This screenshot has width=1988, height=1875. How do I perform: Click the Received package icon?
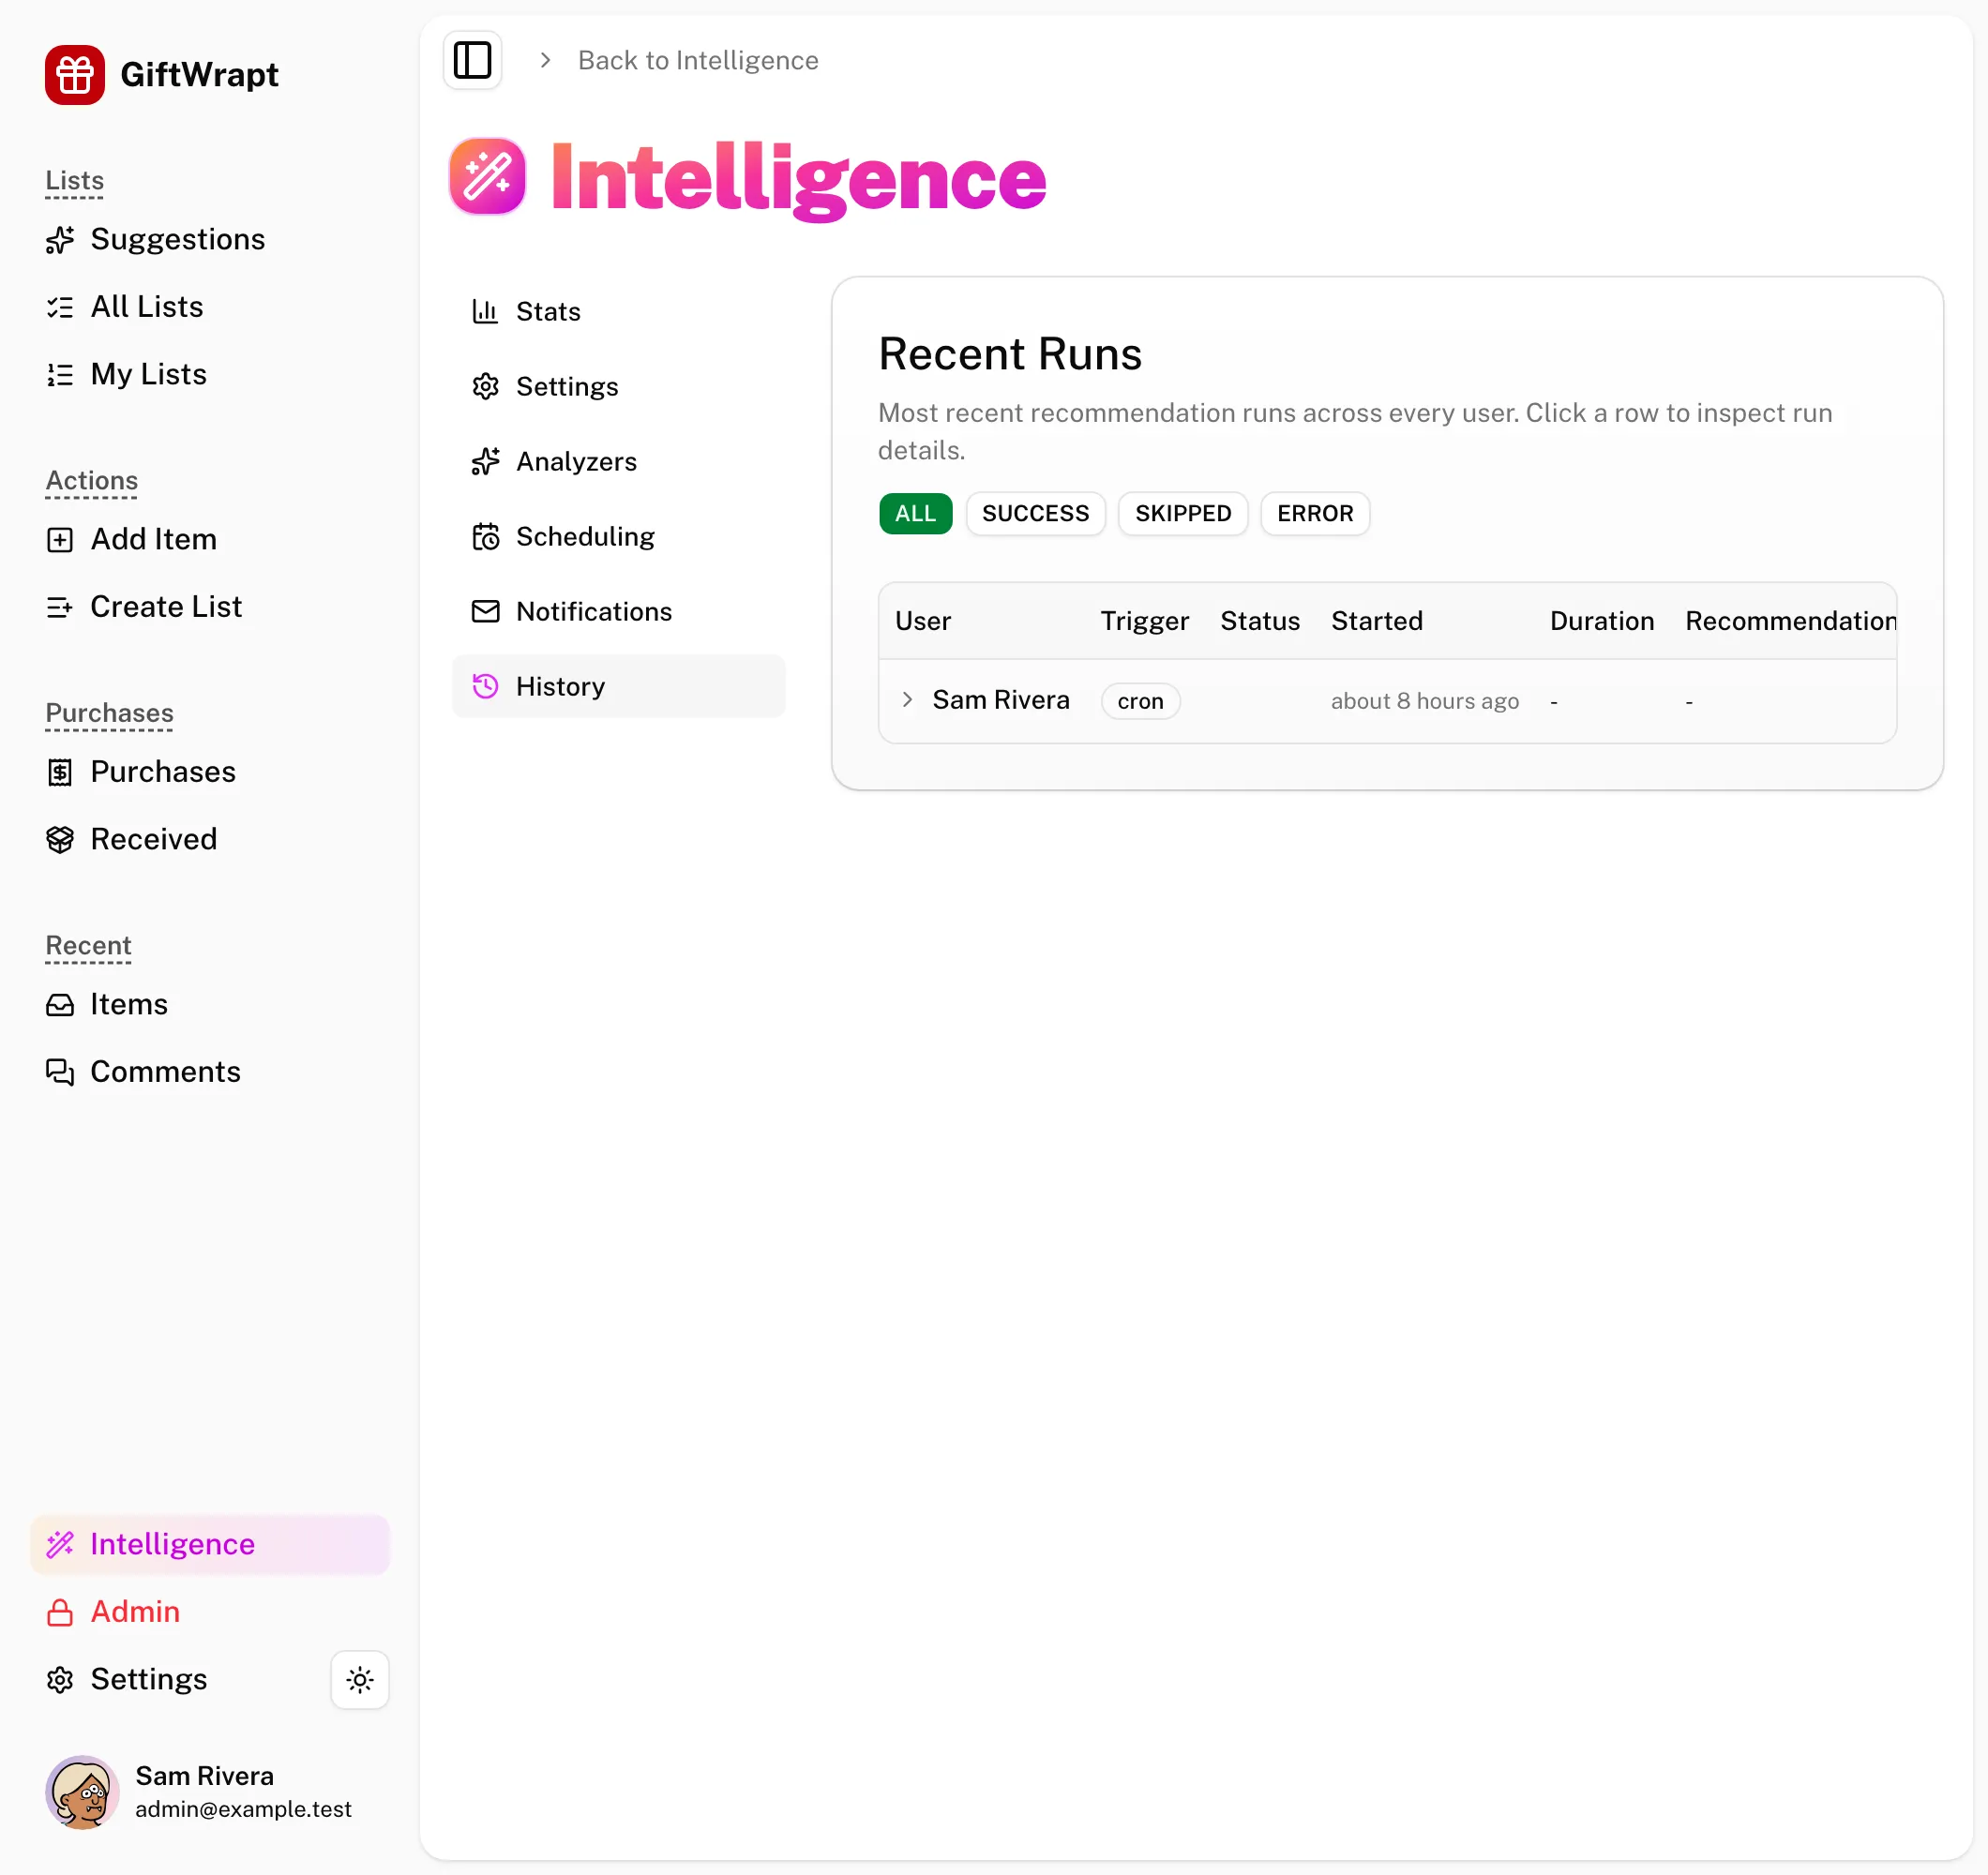(x=60, y=839)
